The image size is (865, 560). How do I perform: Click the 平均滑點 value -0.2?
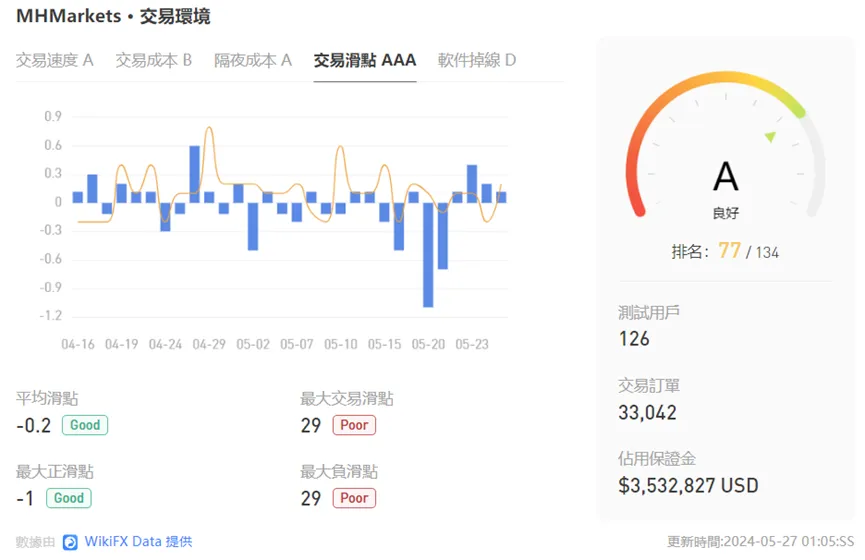(x=34, y=425)
